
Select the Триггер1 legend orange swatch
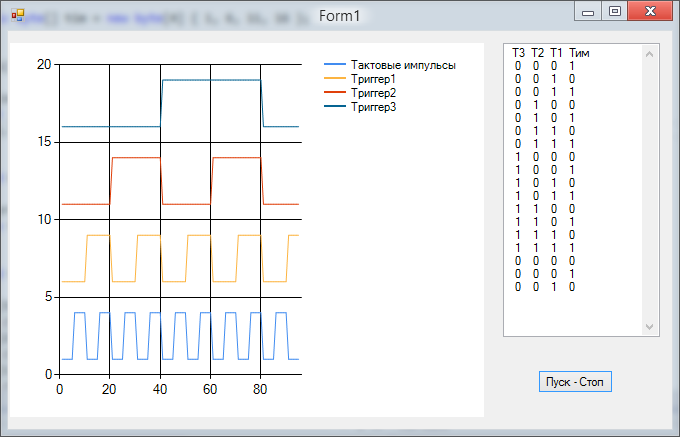click(x=335, y=79)
